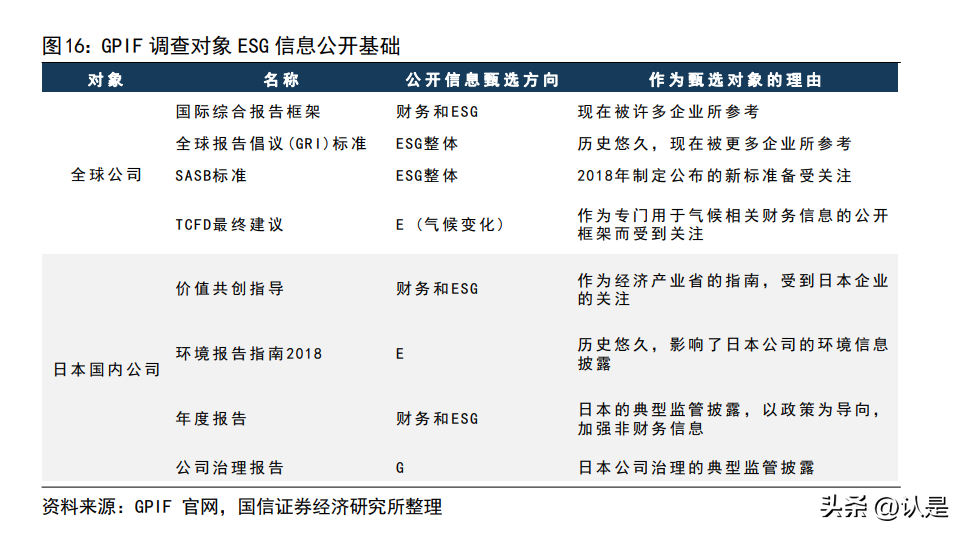Image resolution: width=965 pixels, height=535 pixels.
Task: Select the cell '日本国内公司'
Action: click(106, 369)
